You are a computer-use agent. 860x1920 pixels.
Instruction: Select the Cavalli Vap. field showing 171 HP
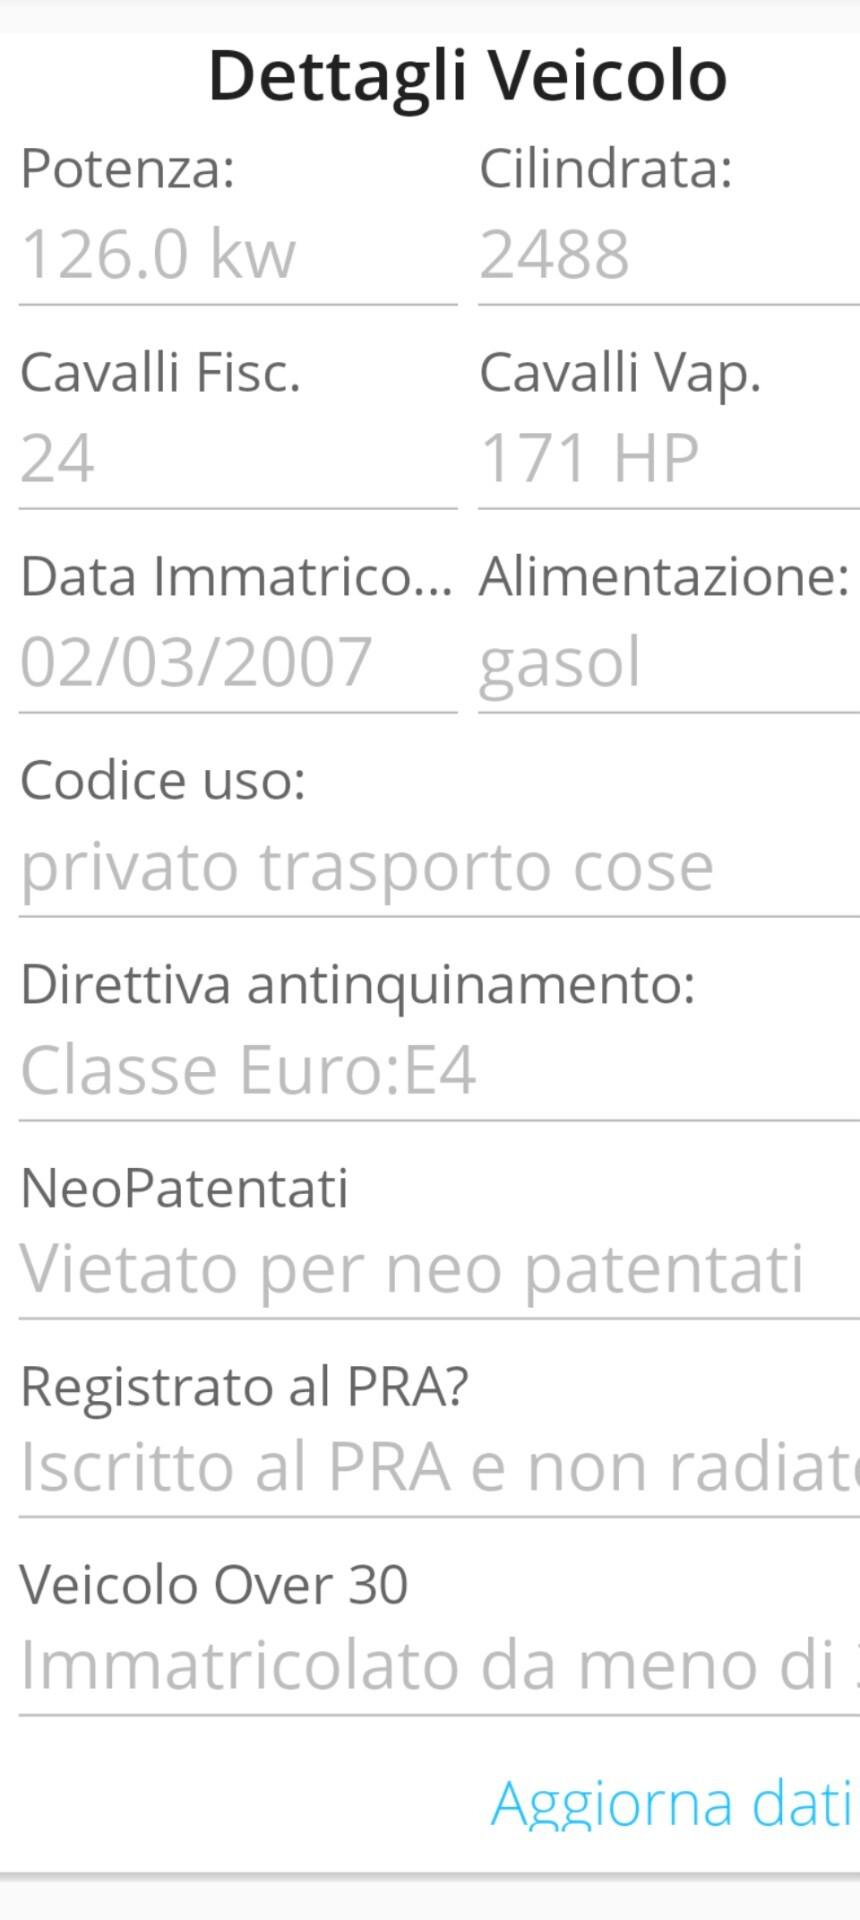pyautogui.click(x=668, y=459)
